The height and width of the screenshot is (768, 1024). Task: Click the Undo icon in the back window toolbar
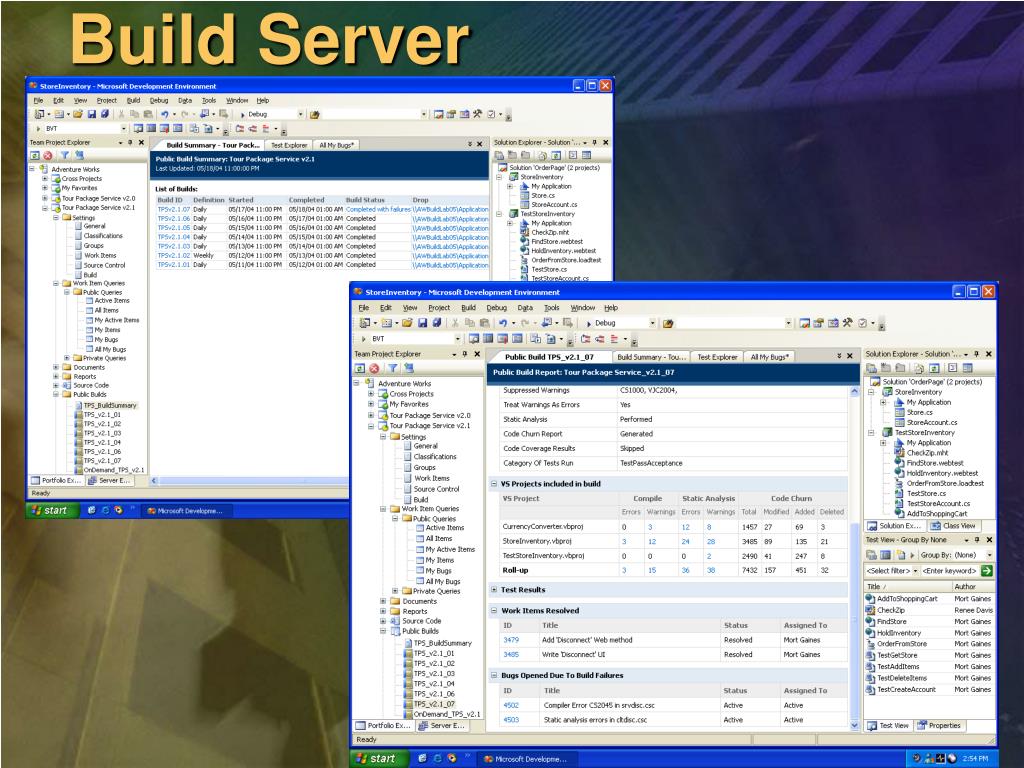[x=165, y=114]
